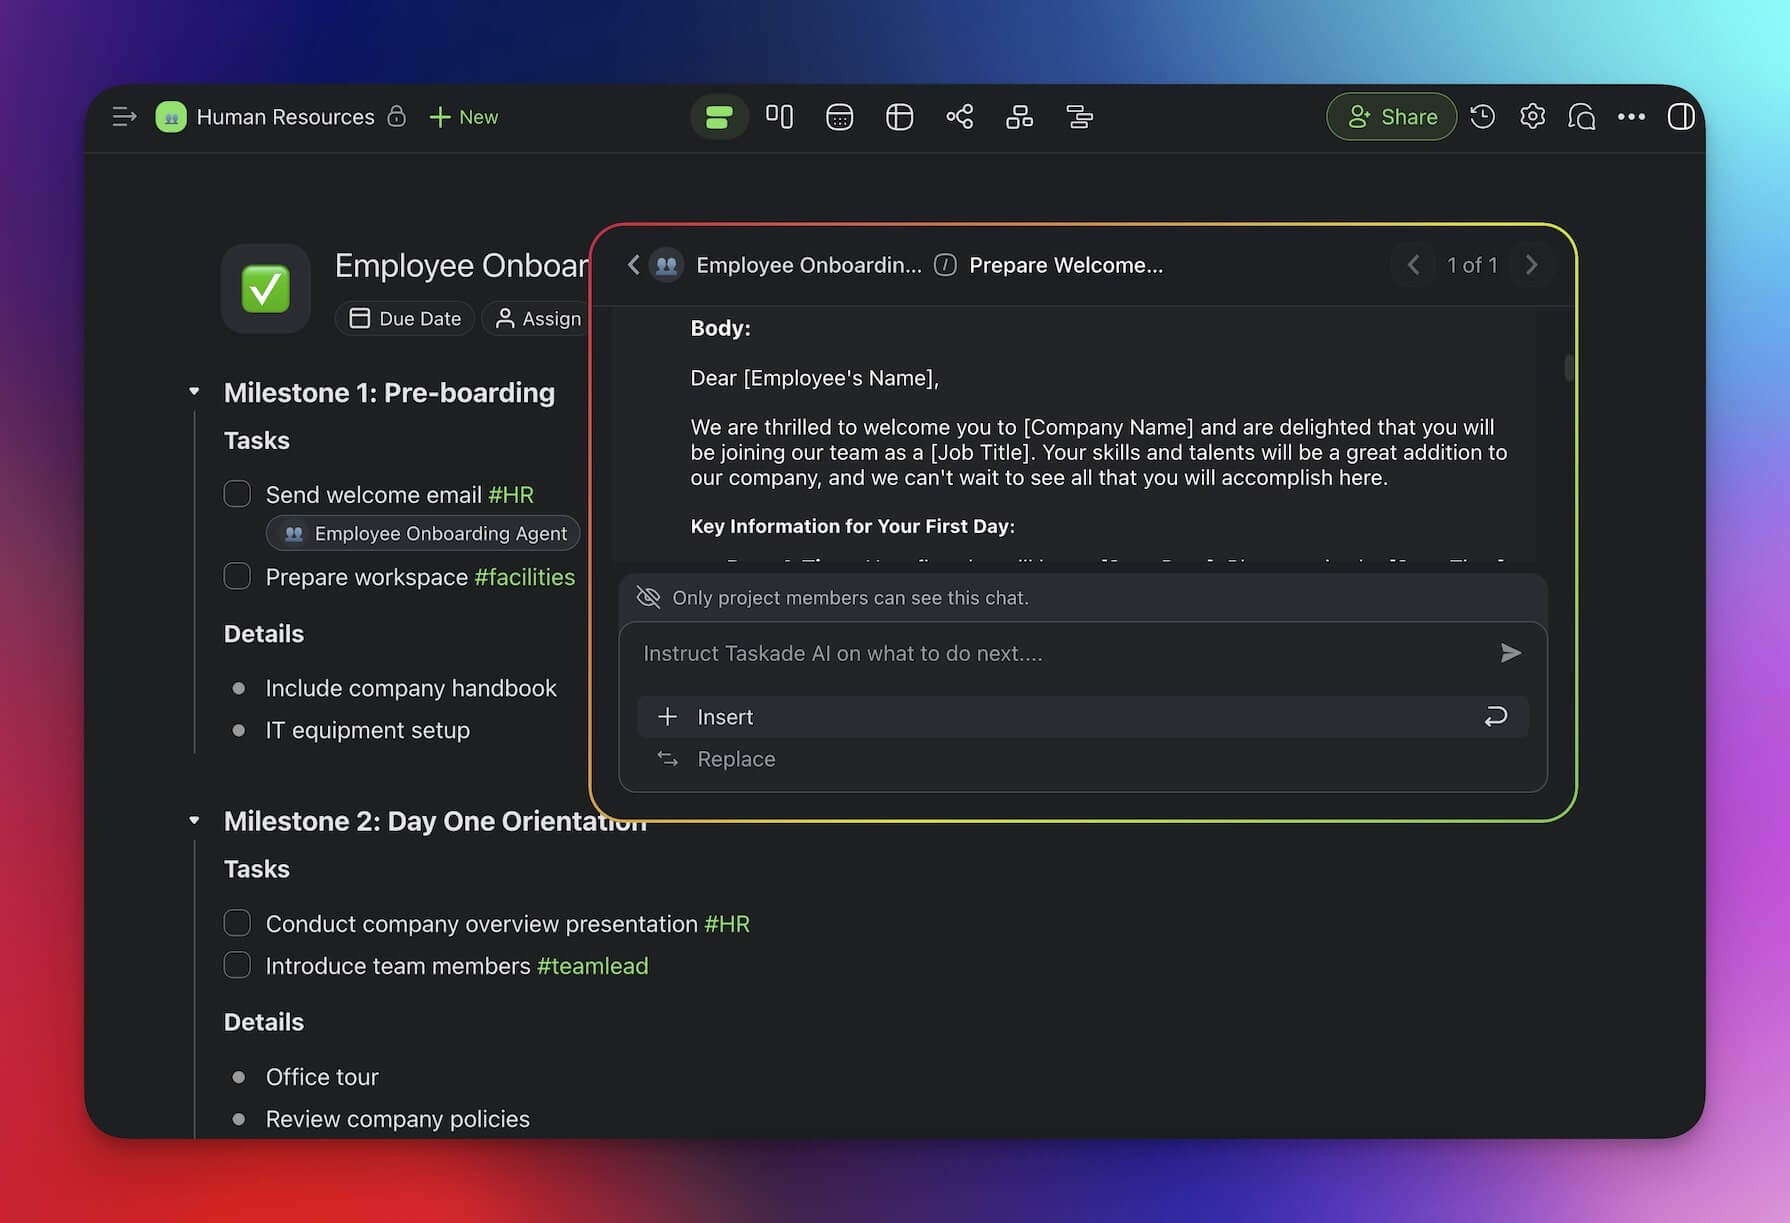1790x1223 pixels.
Task: Open the settings gear icon
Action: (x=1532, y=117)
